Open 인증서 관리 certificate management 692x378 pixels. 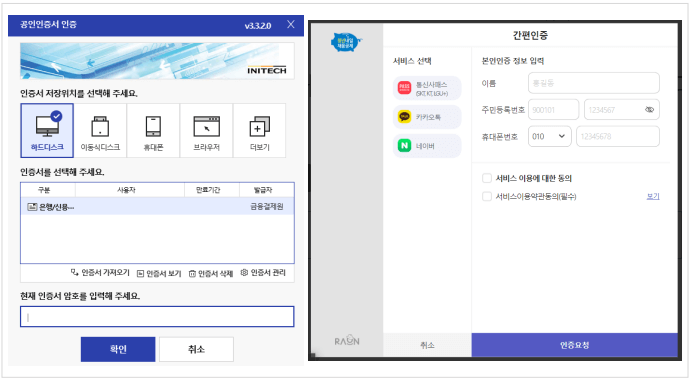[x=263, y=273]
